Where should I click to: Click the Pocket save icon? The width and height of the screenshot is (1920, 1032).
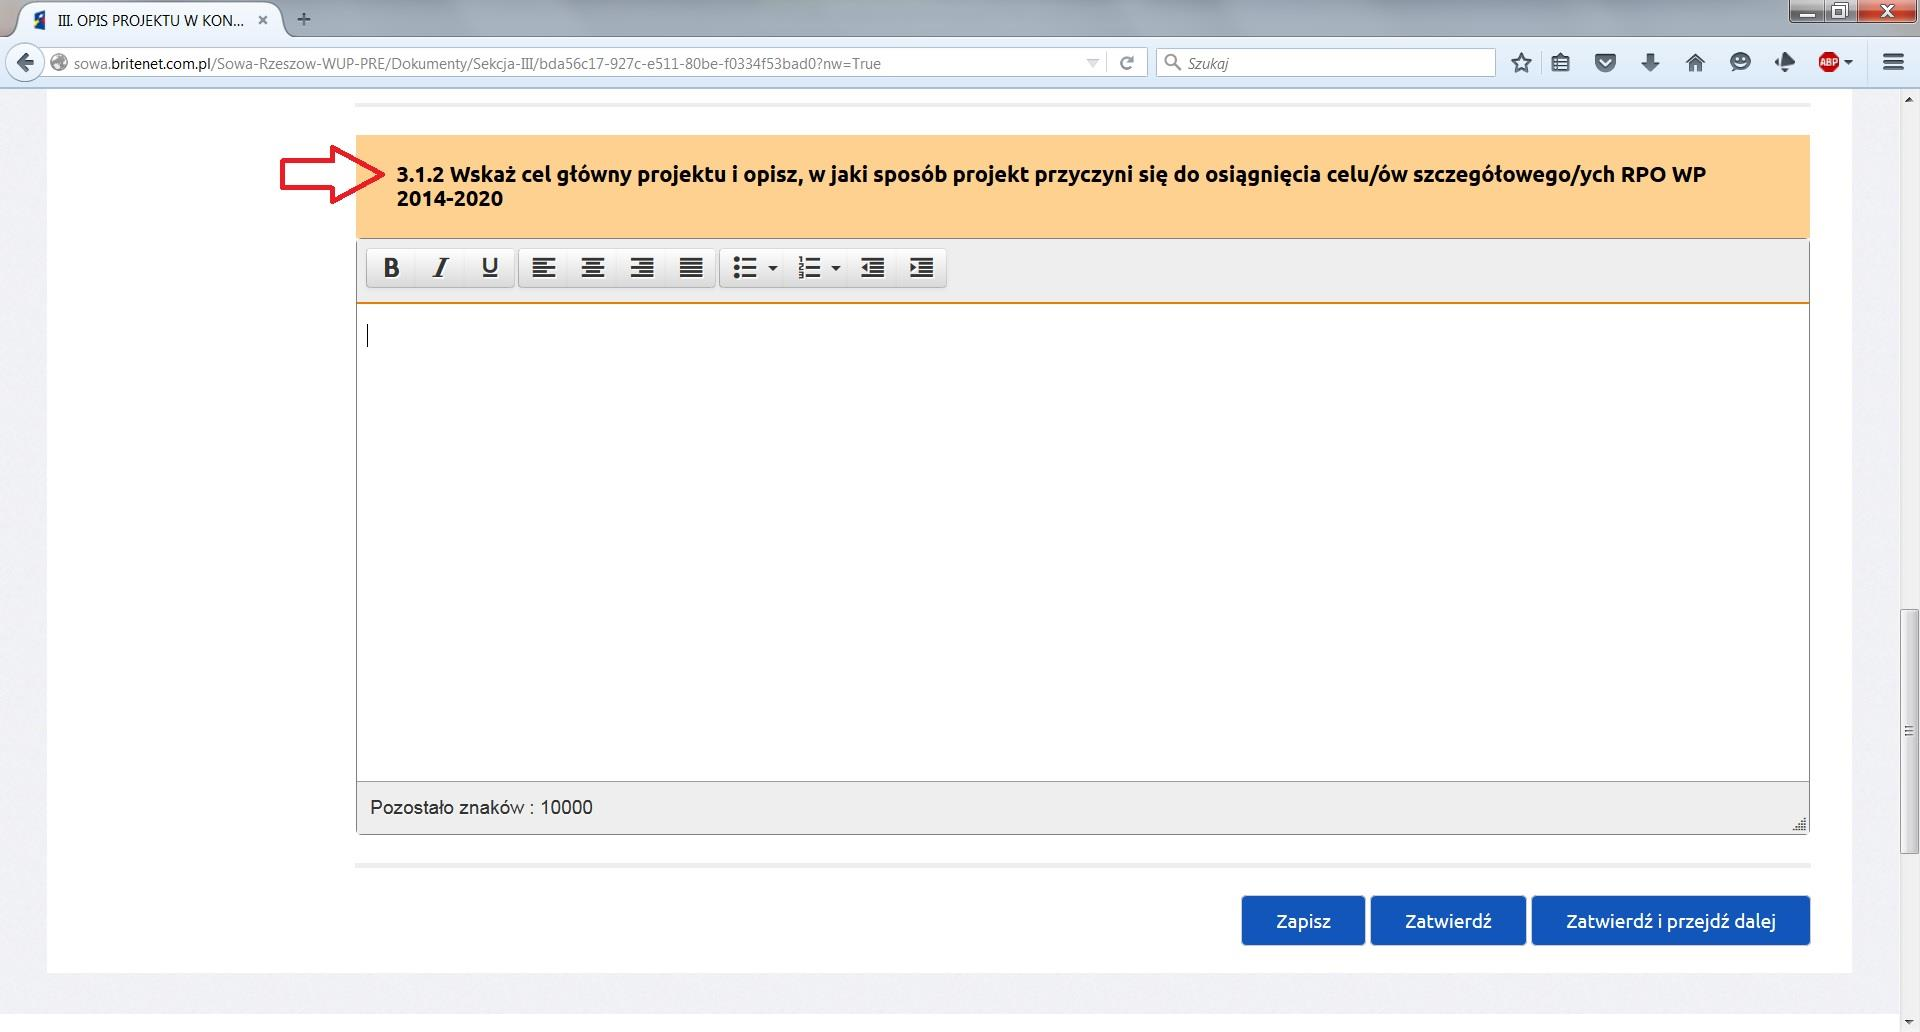pyautogui.click(x=1605, y=63)
